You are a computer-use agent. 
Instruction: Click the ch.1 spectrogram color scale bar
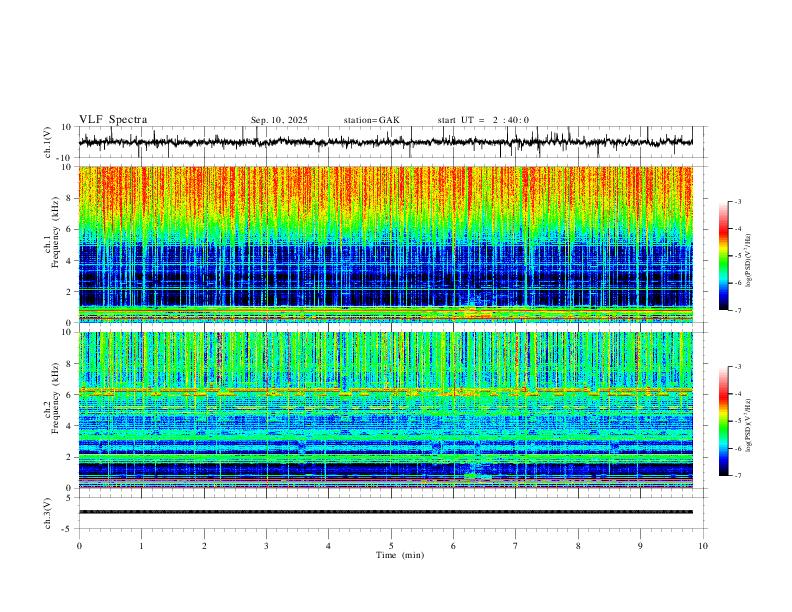[x=723, y=256]
